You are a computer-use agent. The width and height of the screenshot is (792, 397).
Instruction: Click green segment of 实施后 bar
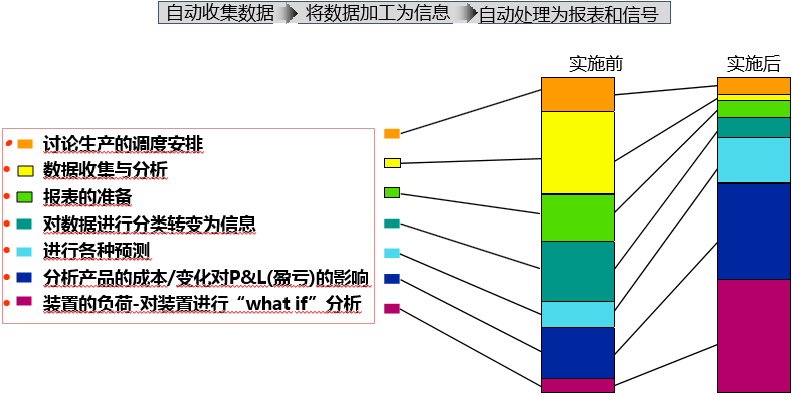[x=754, y=110]
